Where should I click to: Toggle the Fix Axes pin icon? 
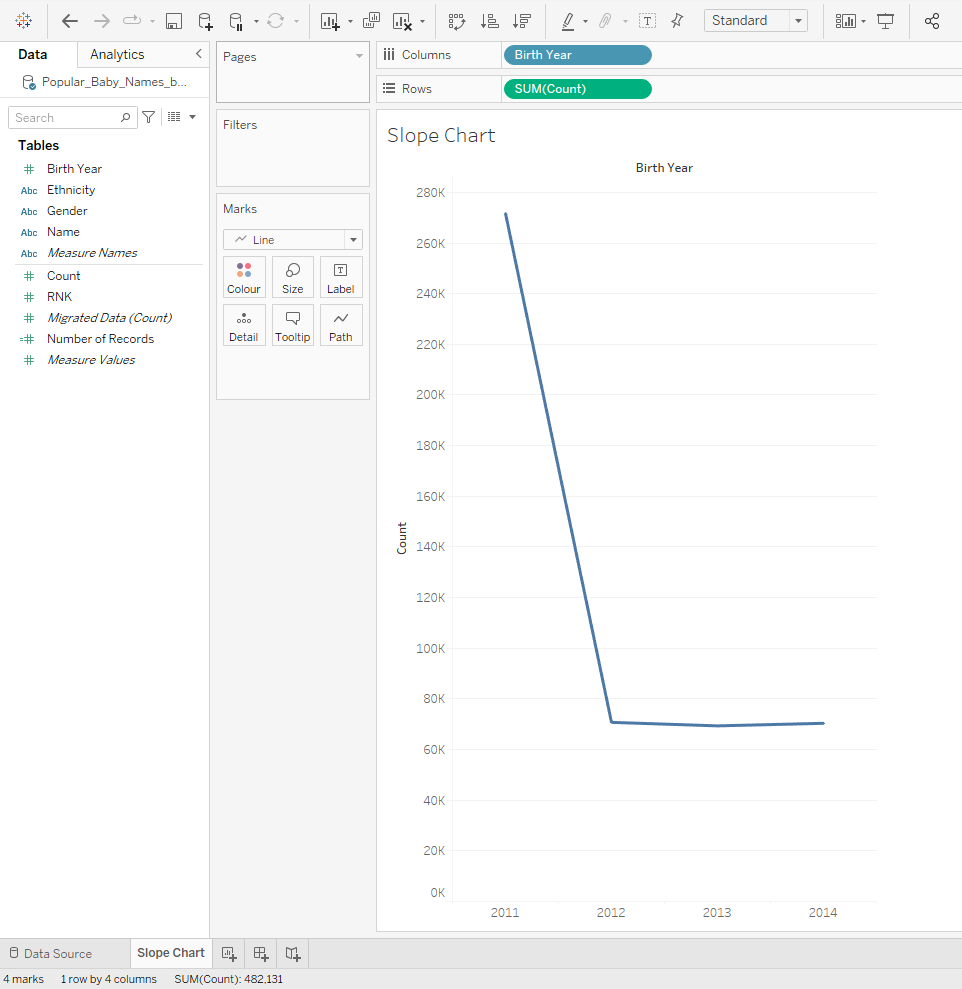[x=678, y=21]
